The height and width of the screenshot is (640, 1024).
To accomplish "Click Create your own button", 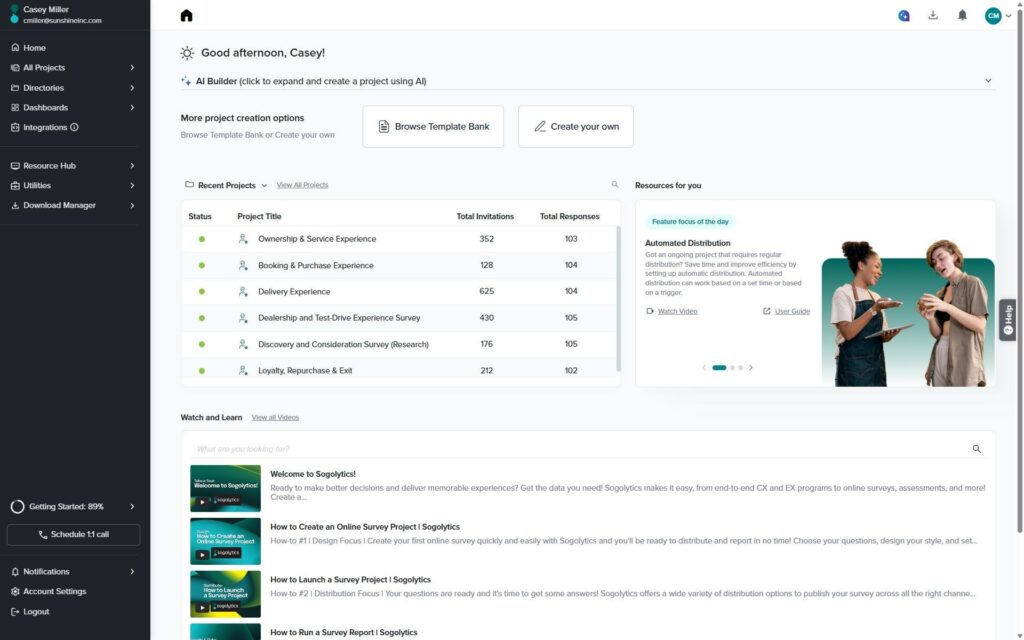I will click(576, 127).
